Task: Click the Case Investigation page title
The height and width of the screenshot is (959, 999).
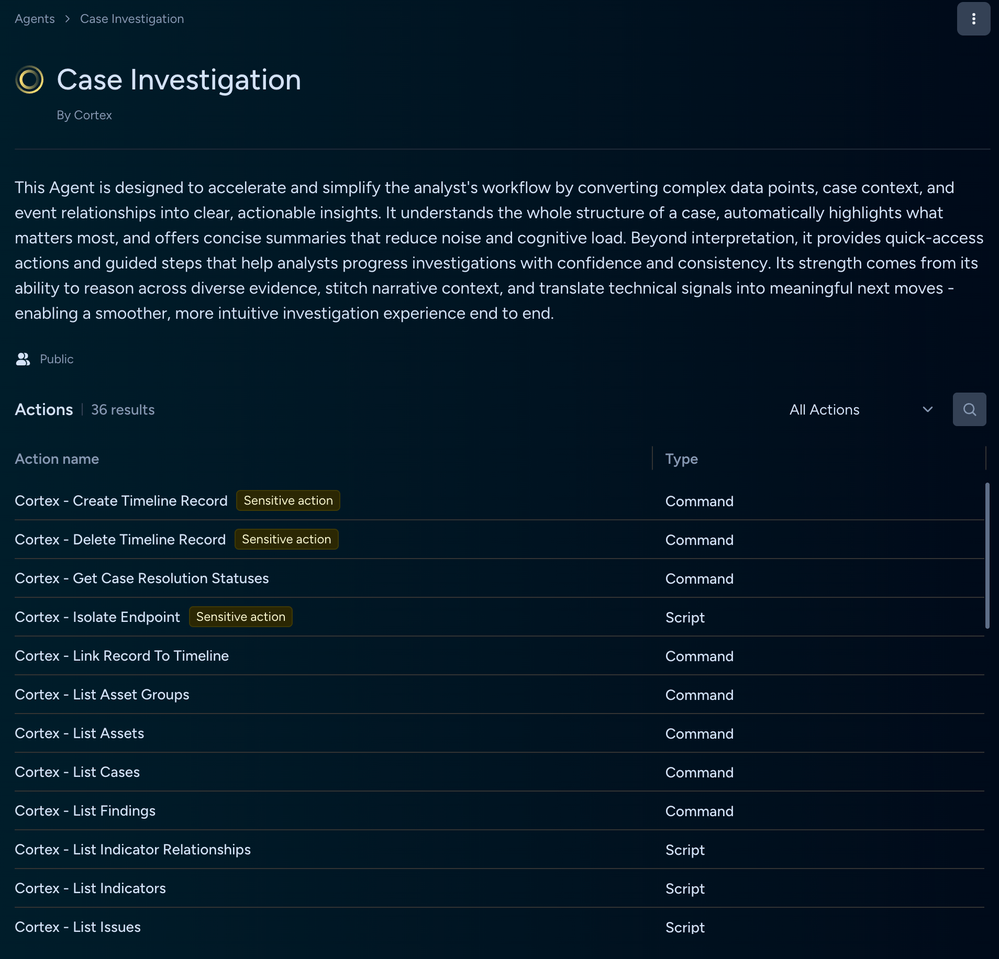Action: coord(179,80)
